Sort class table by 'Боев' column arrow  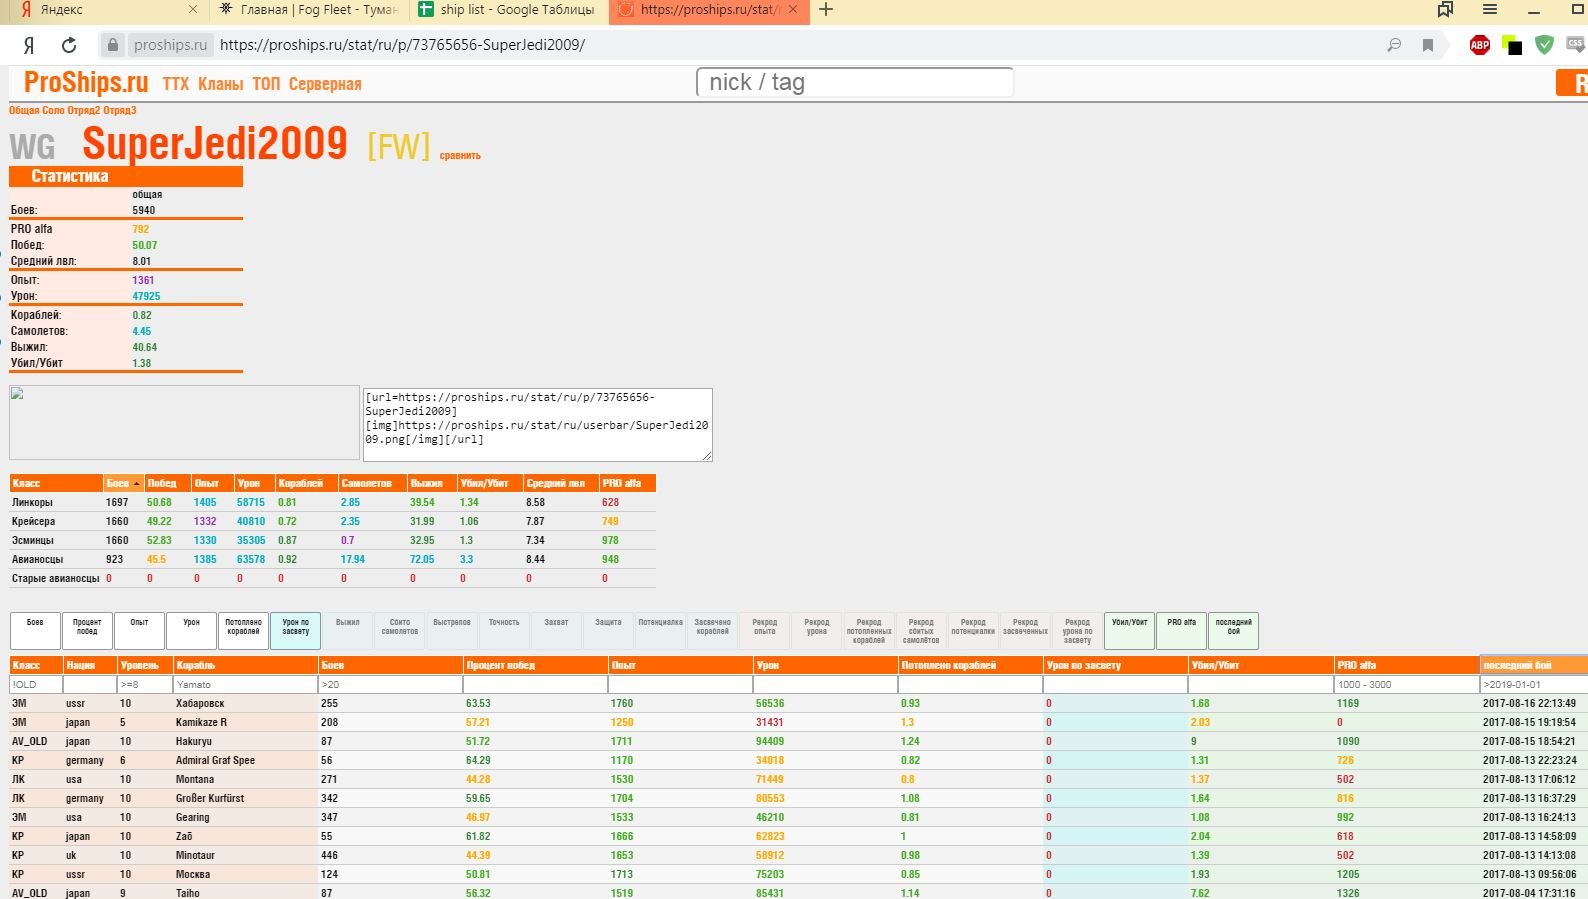click(x=124, y=483)
